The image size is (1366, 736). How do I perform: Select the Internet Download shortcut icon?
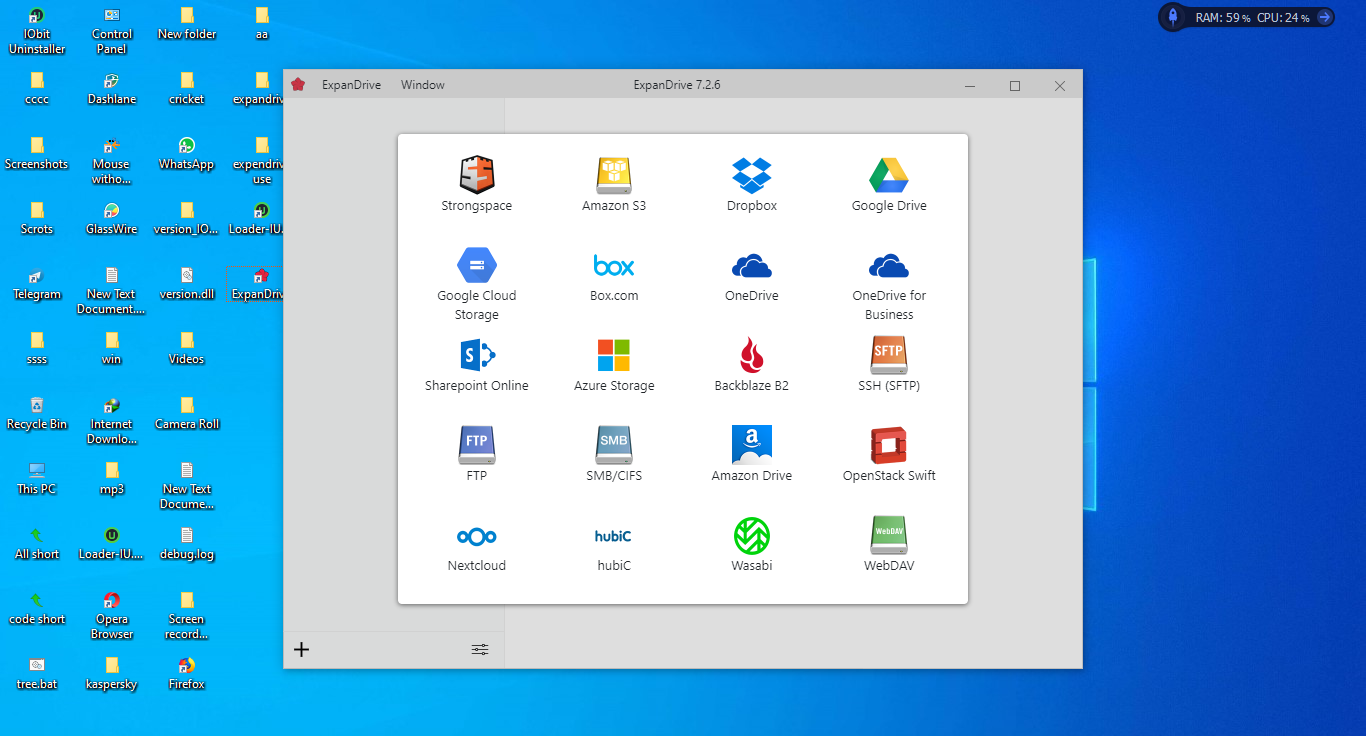(x=112, y=420)
